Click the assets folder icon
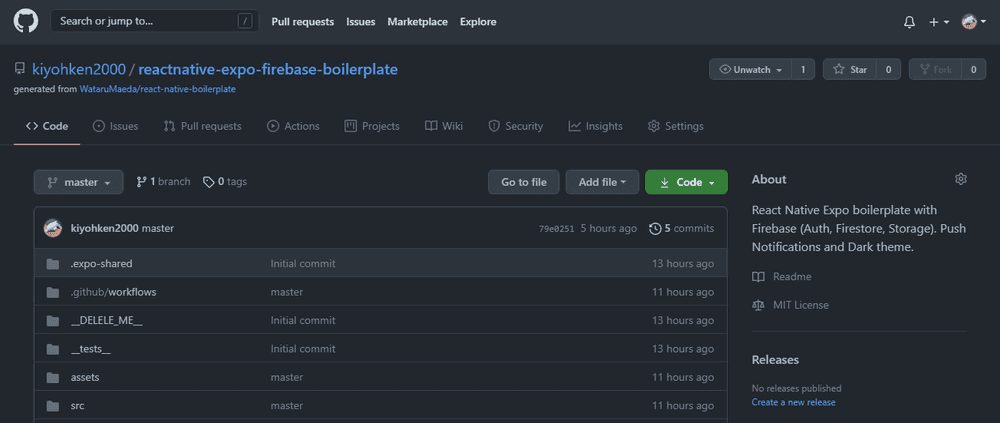1000x423 pixels. point(53,378)
